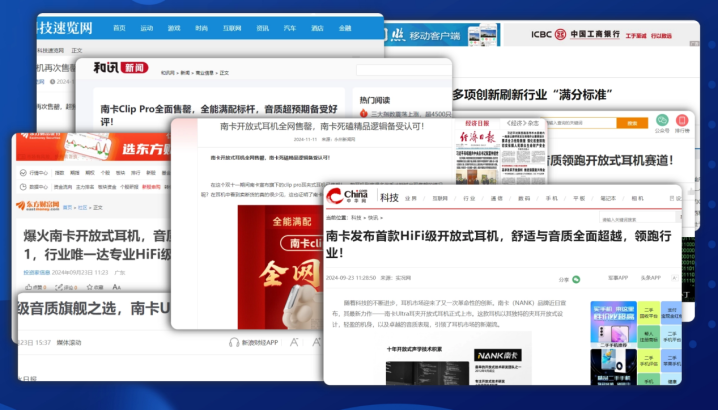Click 资金流向 in 东方财富 数据中心 row
Viewport: 718px width, 410px height.
coord(62,187)
